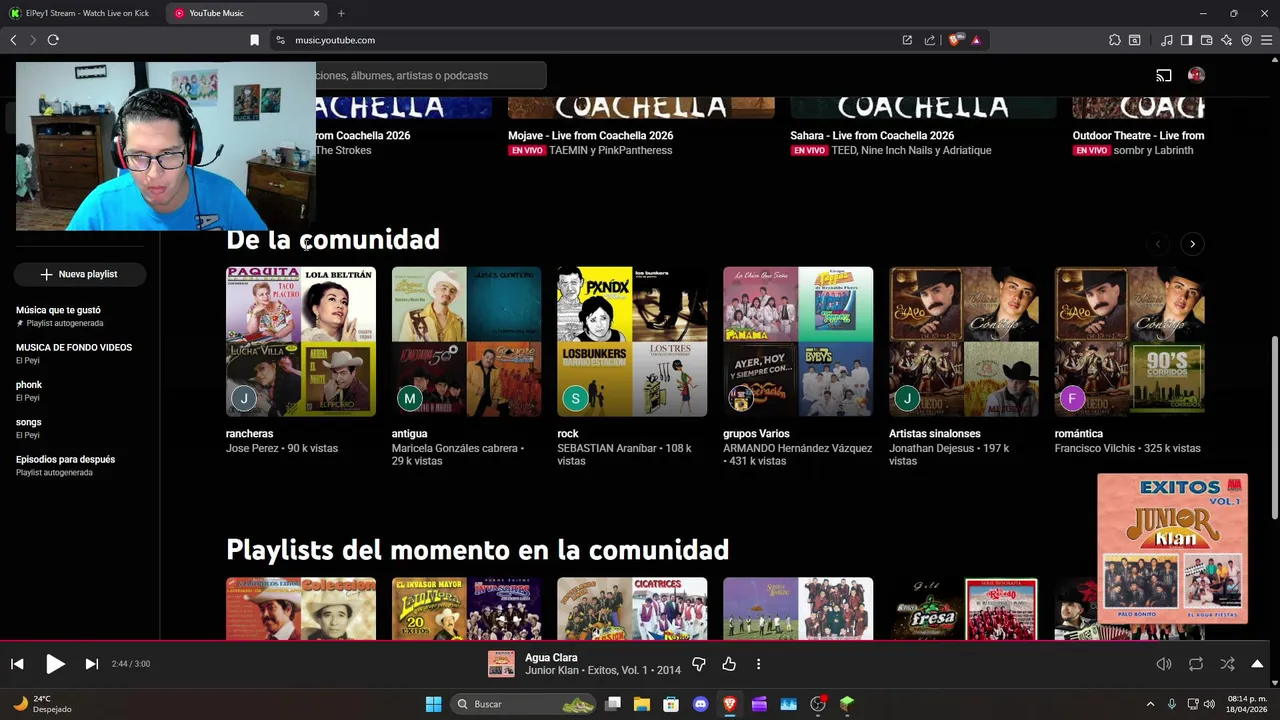Viewport: 1280px width, 720px height.
Task: Toggle shuffle in player bar
Action: (x=1227, y=664)
